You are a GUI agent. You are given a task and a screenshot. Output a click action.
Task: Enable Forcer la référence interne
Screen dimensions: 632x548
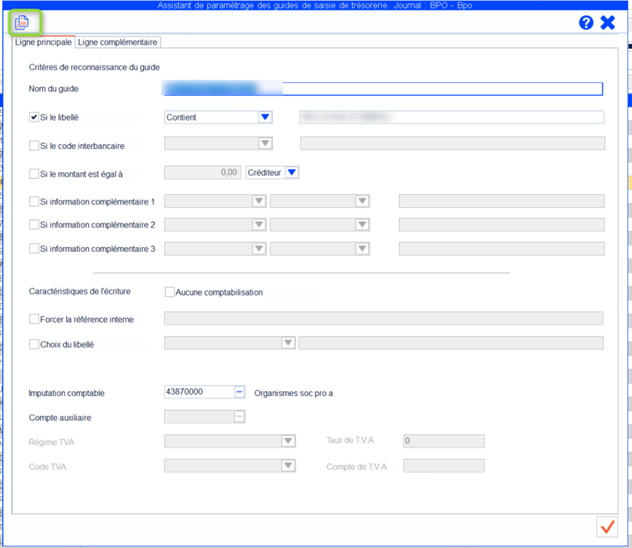point(35,319)
